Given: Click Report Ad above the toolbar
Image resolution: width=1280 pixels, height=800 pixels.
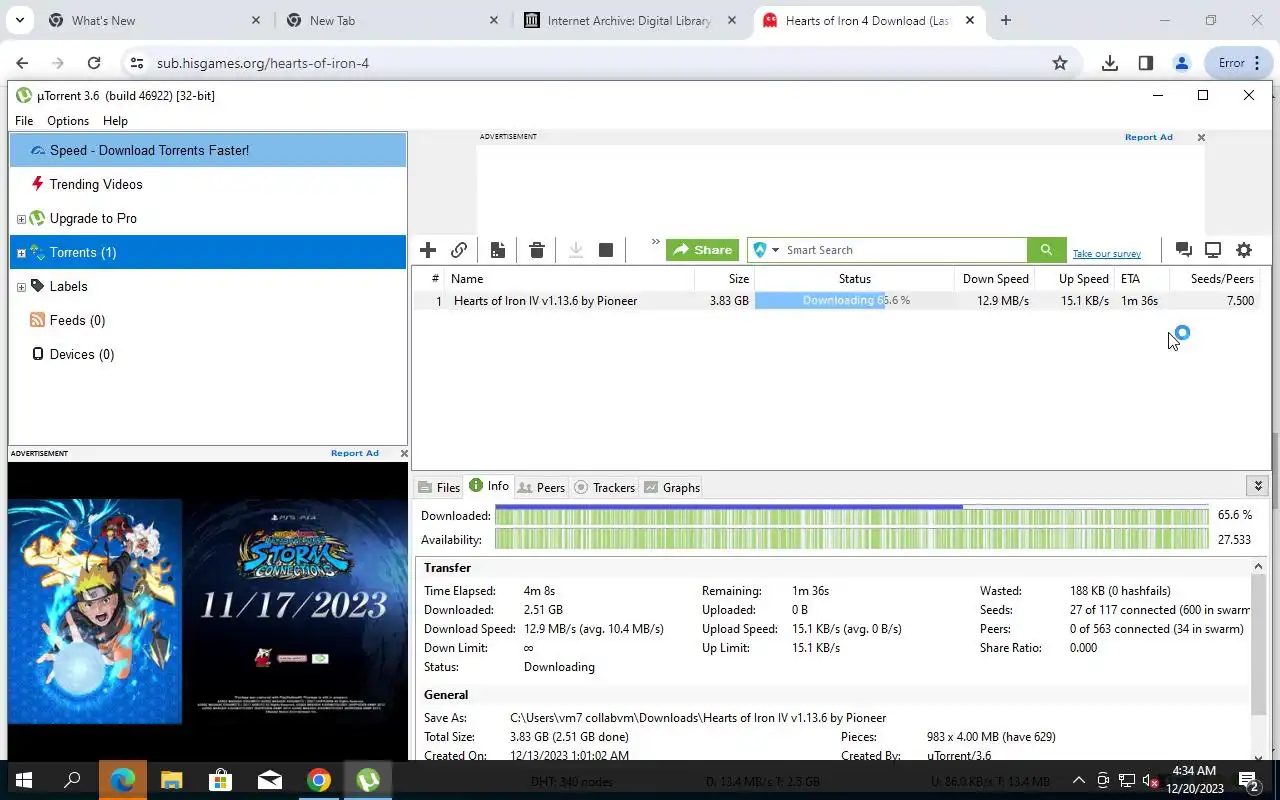Looking at the screenshot, I should tap(1148, 137).
